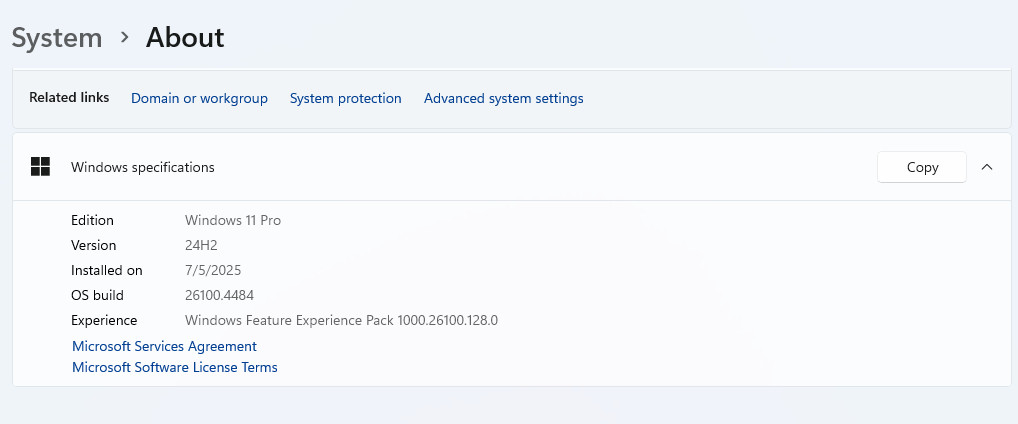Go back to System in the breadcrumb
Viewport: 1018px width, 424px height.
point(57,38)
